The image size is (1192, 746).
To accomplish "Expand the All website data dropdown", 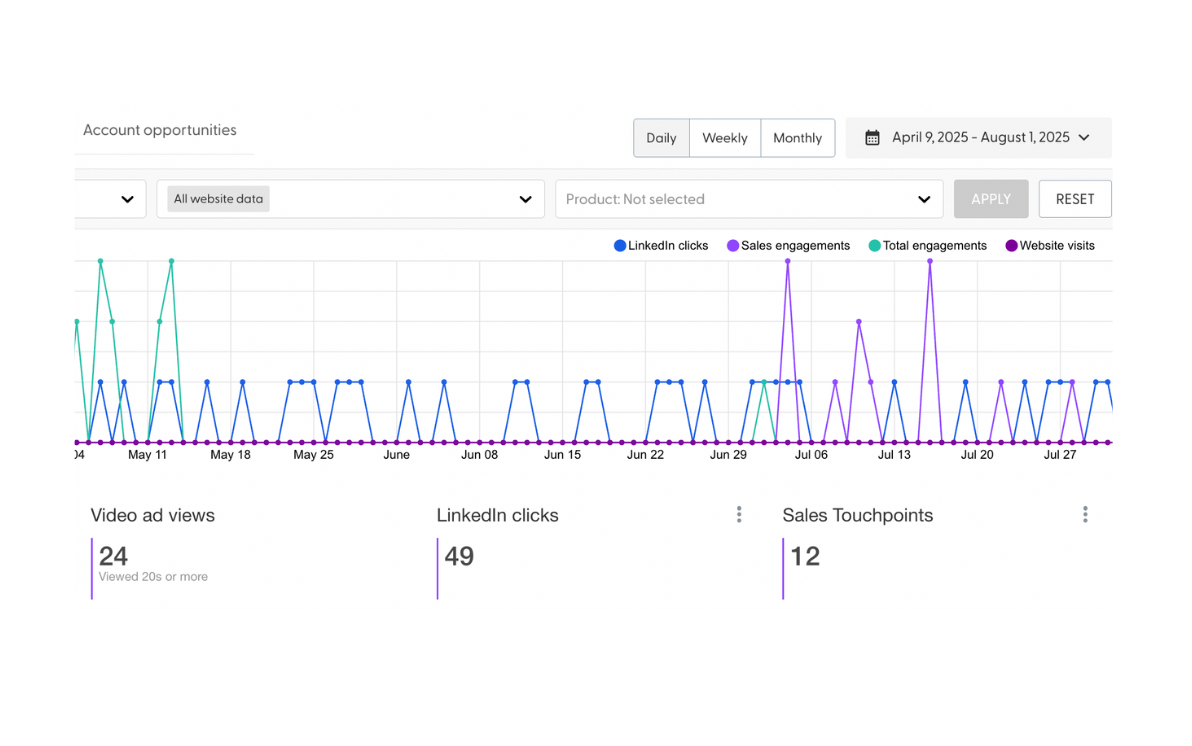I will (525, 199).
